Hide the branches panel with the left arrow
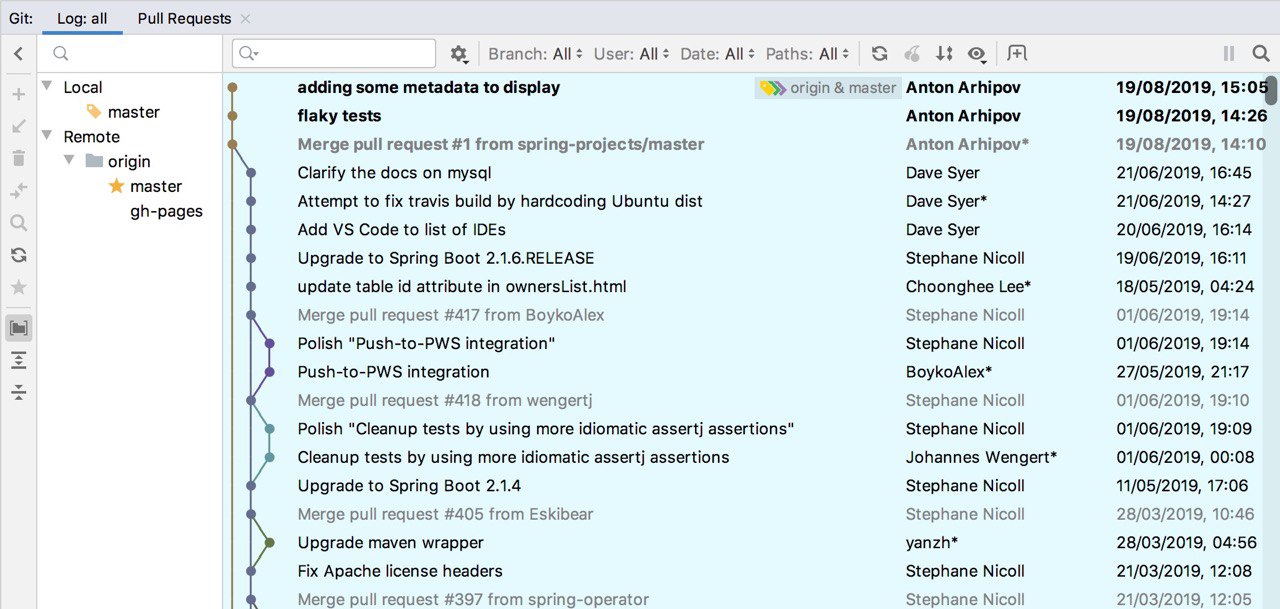 [18, 54]
